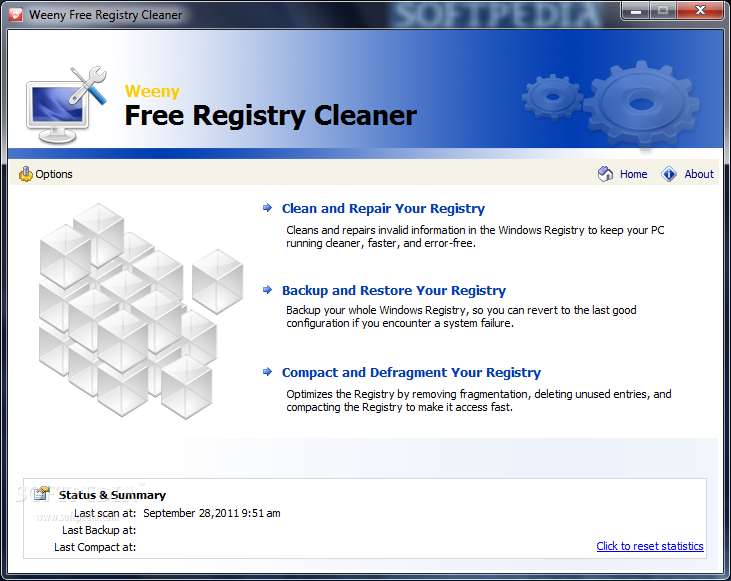Open the Options hand icon
The height and width of the screenshot is (581, 731).
click(x=26, y=174)
